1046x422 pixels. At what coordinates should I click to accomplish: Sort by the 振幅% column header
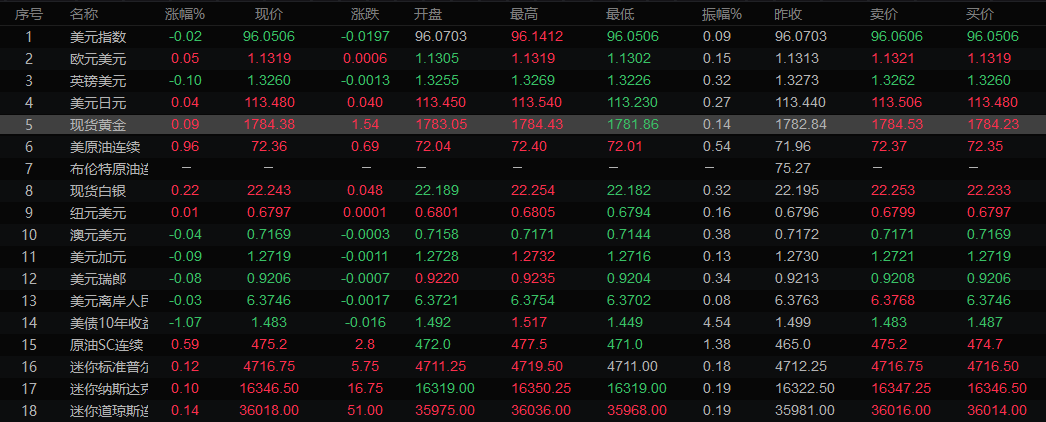(x=721, y=14)
